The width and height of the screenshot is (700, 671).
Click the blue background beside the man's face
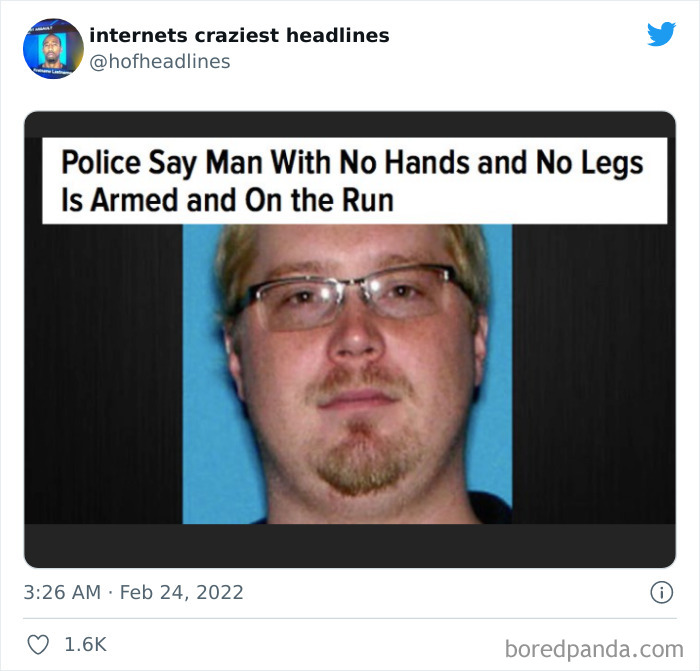point(201,379)
